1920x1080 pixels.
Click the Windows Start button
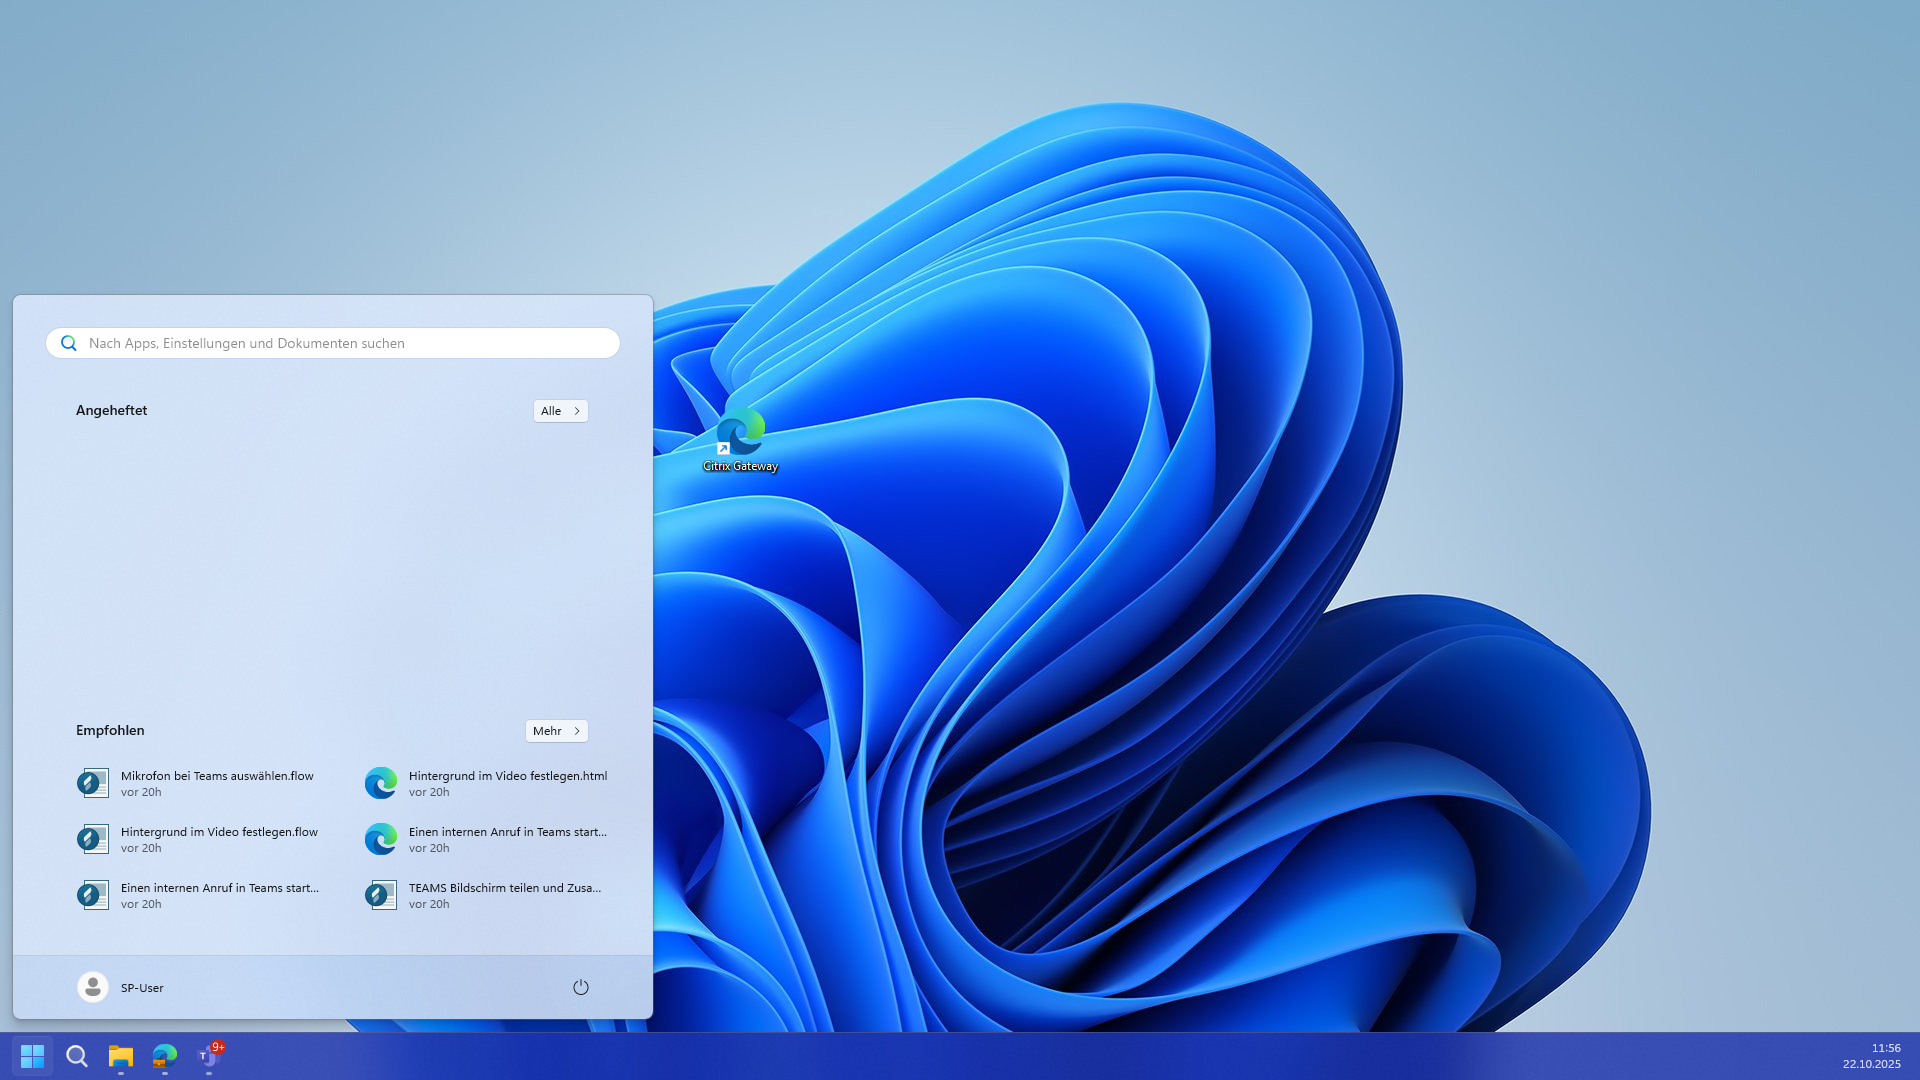[32, 1056]
